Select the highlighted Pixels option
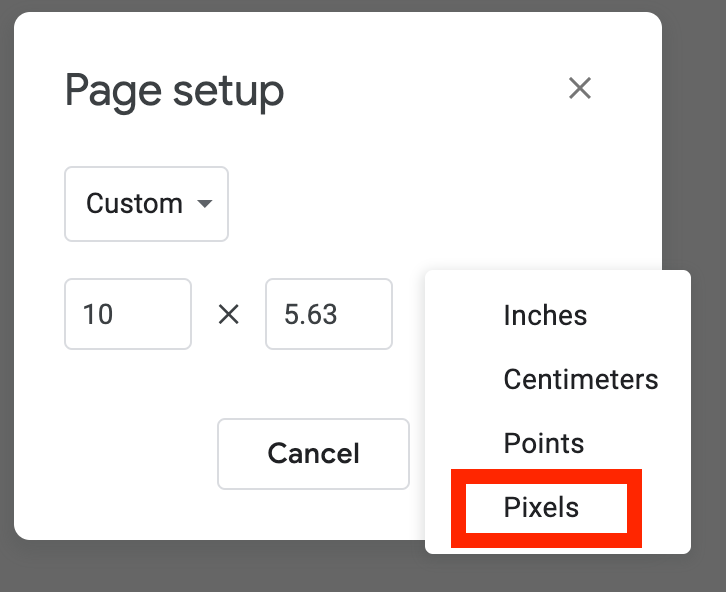 pyautogui.click(x=541, y=508)
